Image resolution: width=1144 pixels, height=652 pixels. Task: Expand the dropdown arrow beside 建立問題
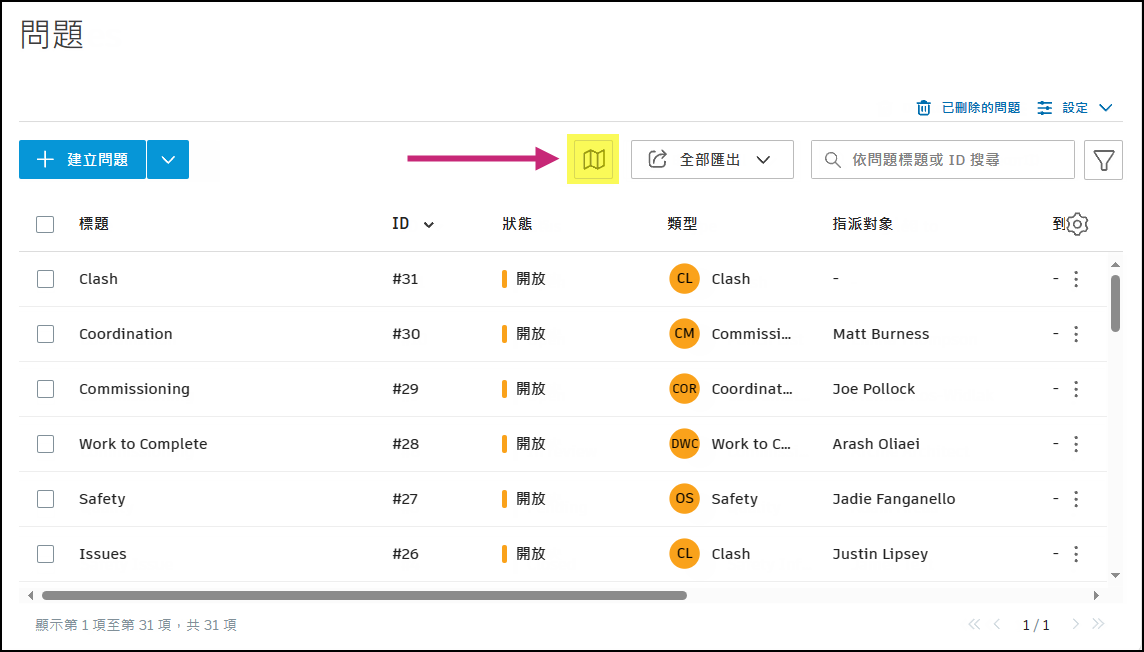tap(168, 160)
